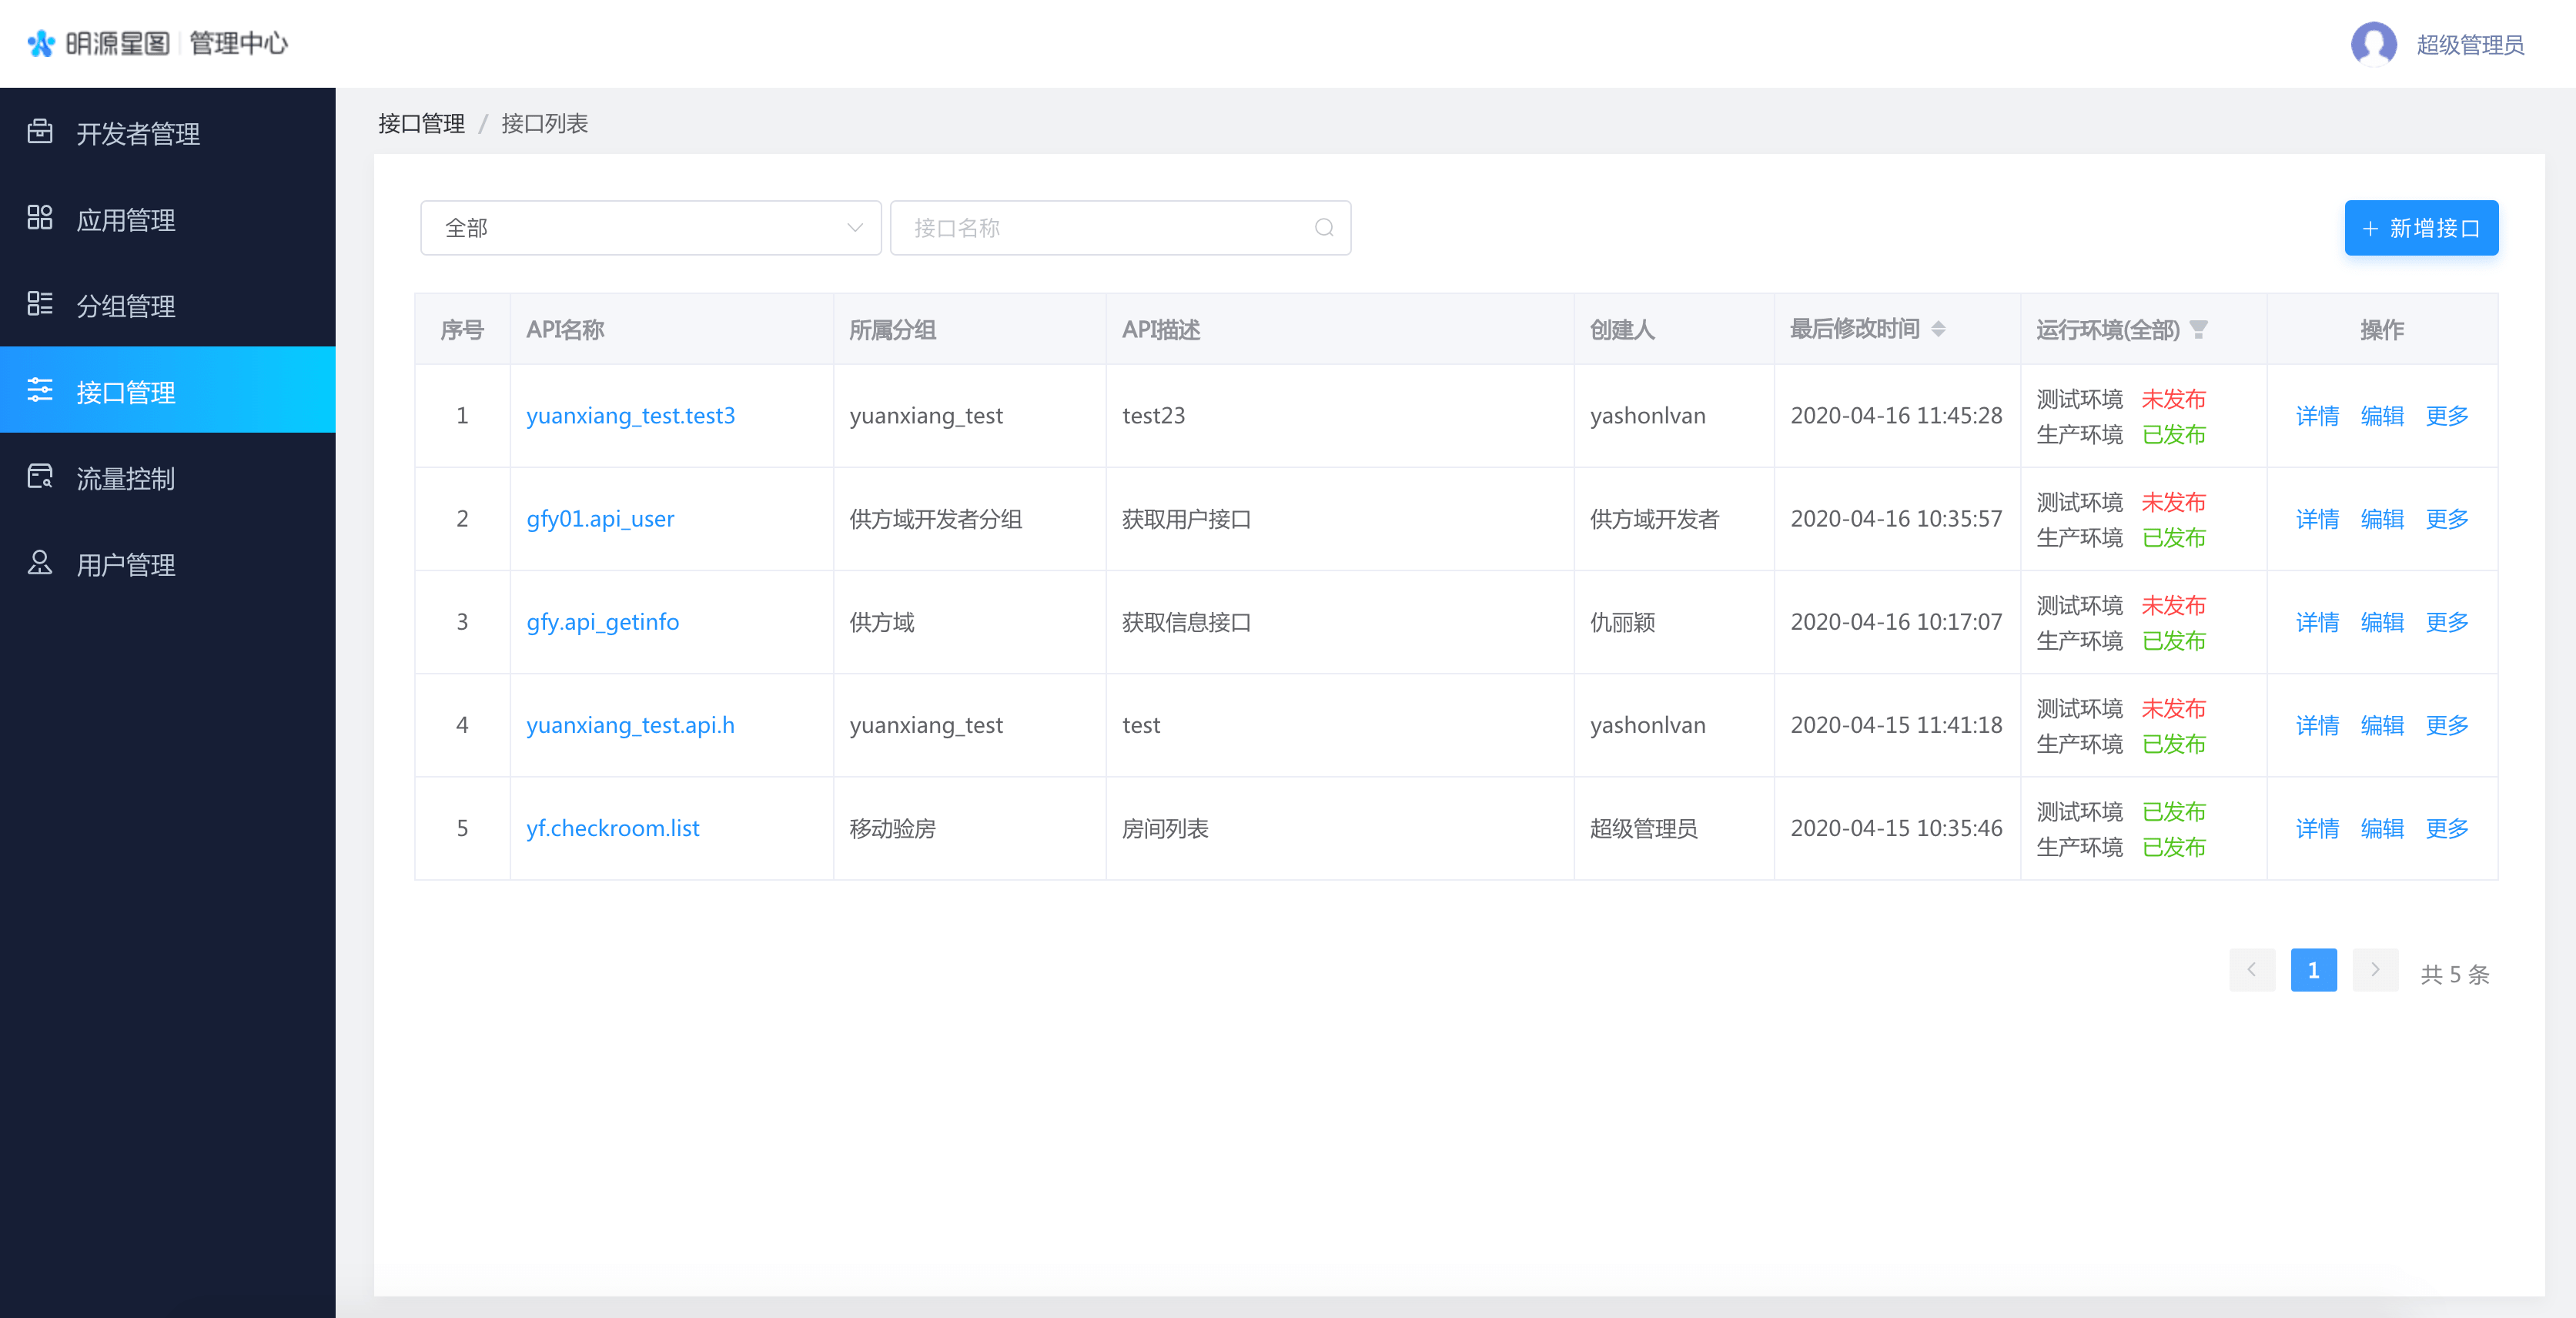Click 编辑 for yuanxiang_test.test3 row
Image resolution: width=2576 pixels, height=1318 pixels.
coord(2381,416)
